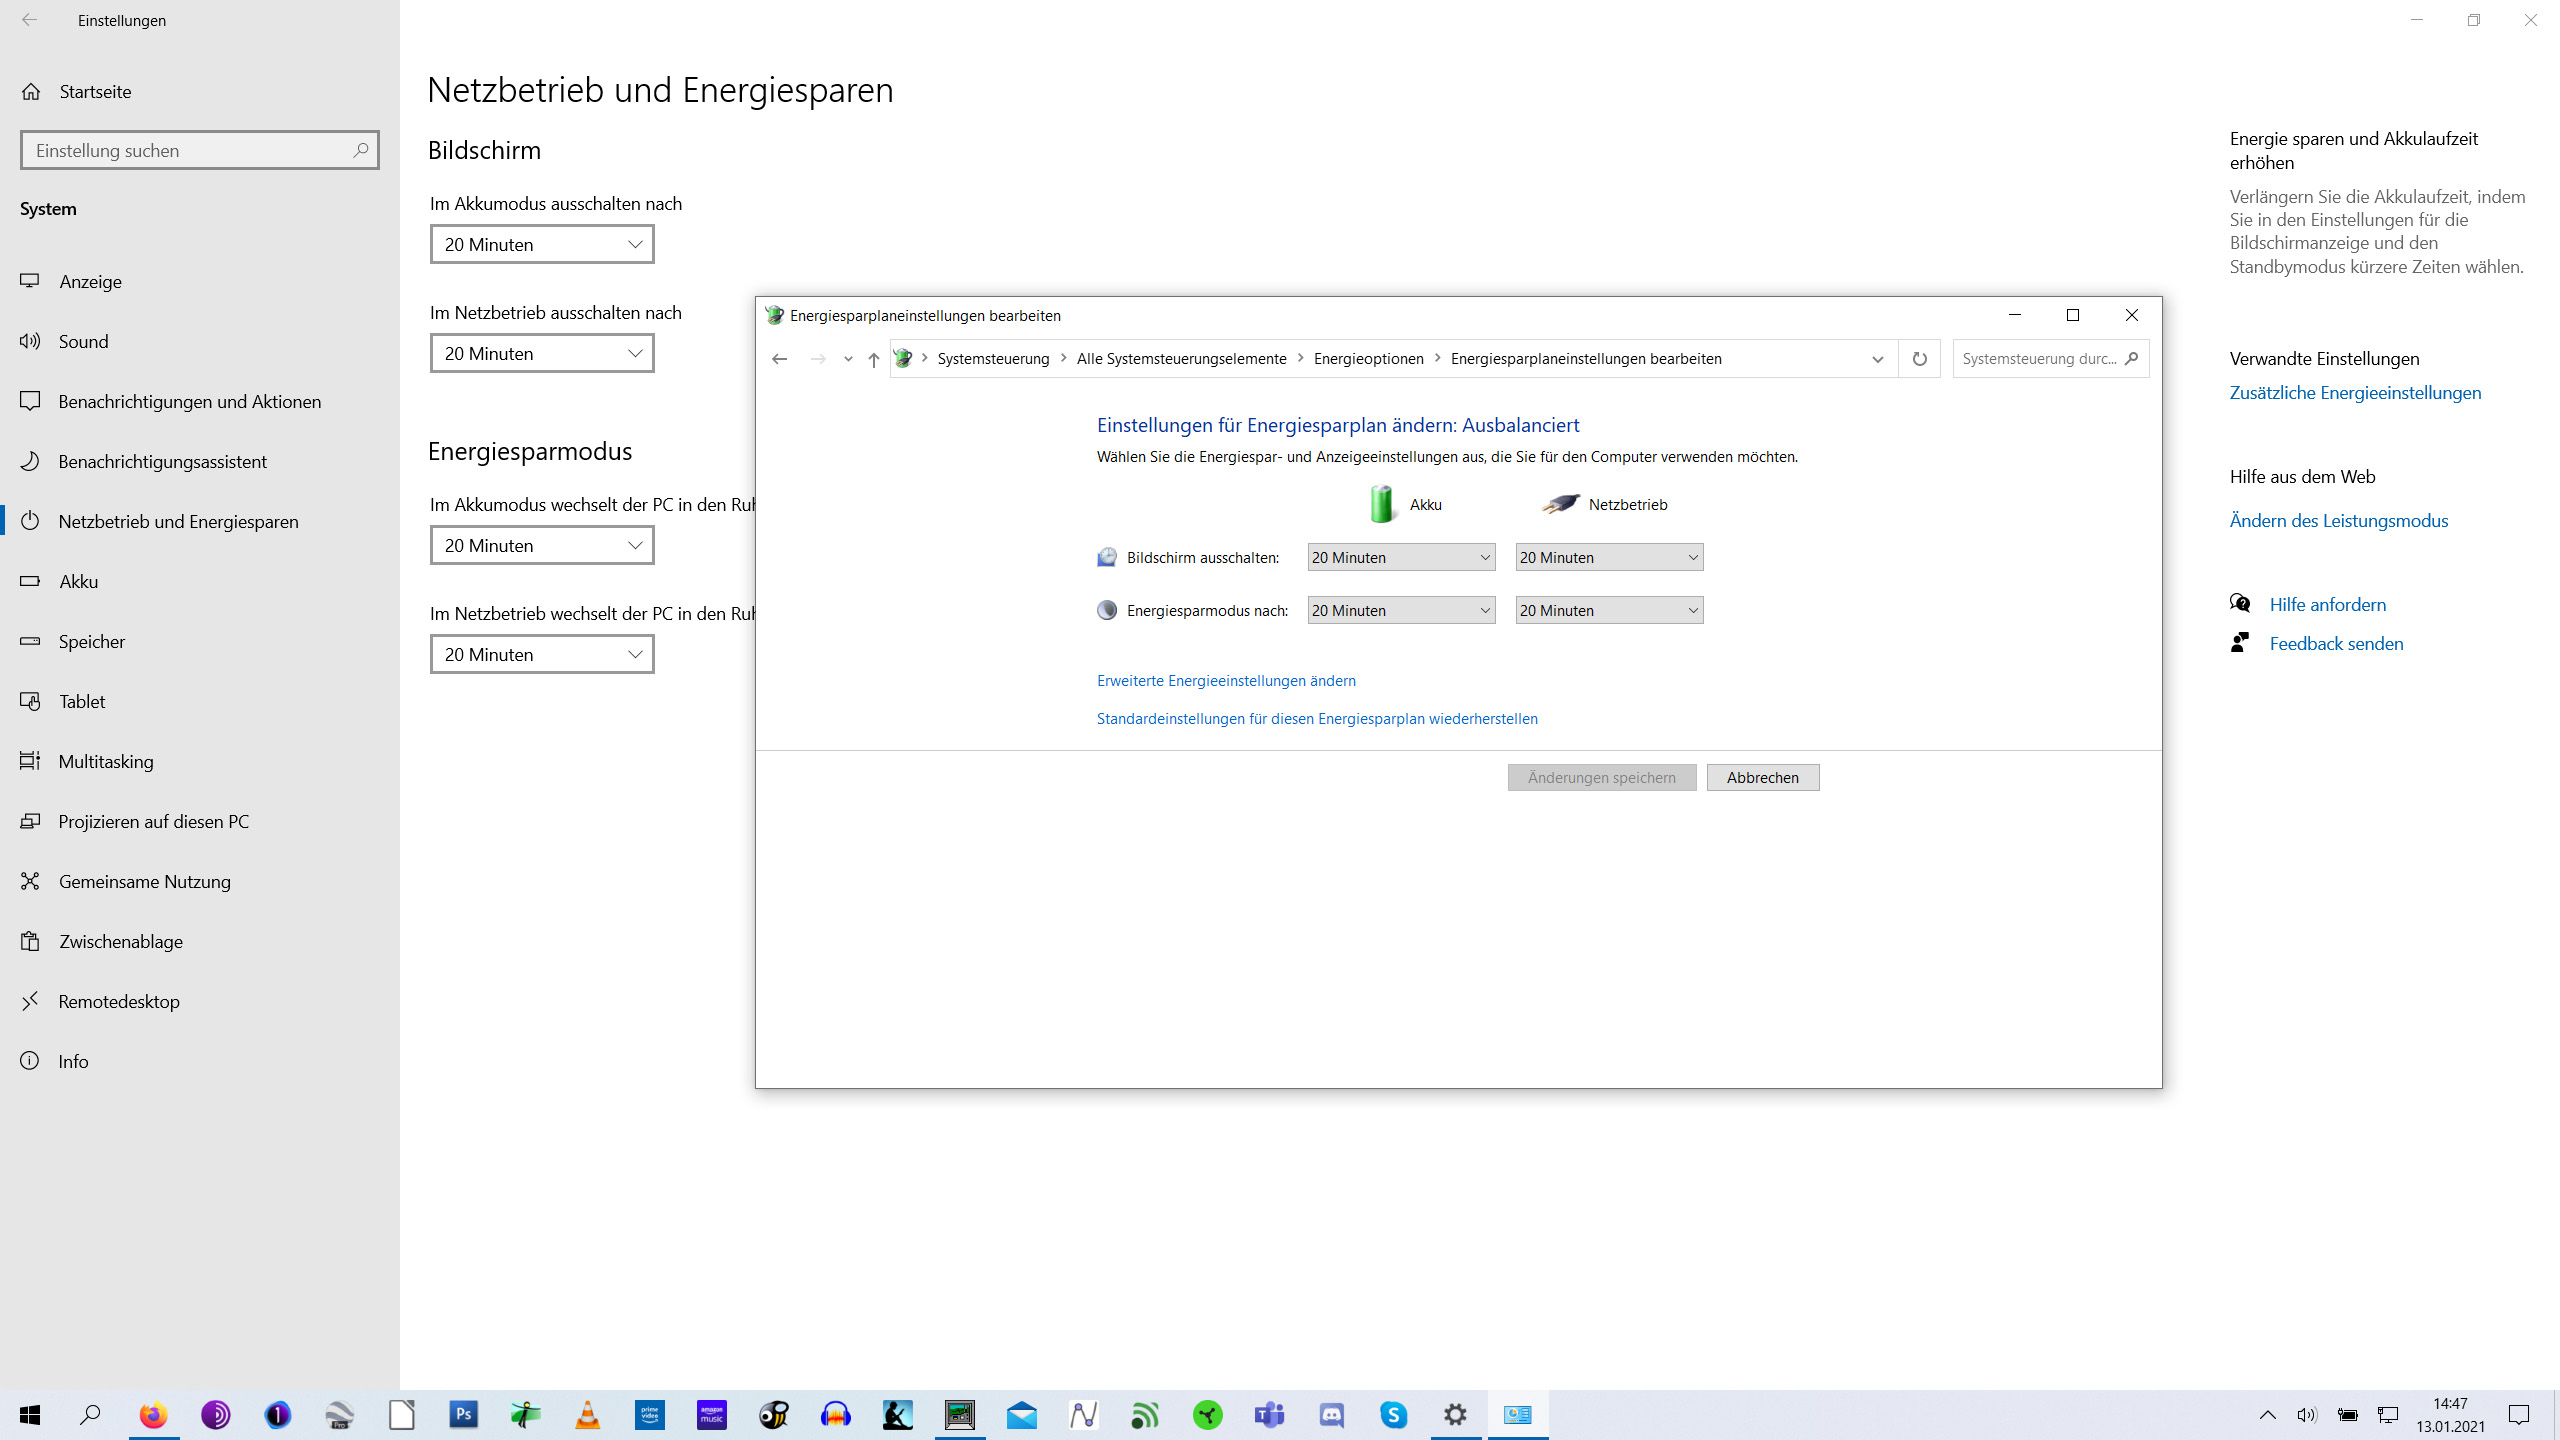
Task: Click the Startseite home icon in Settings
Action: pos(32,92)
